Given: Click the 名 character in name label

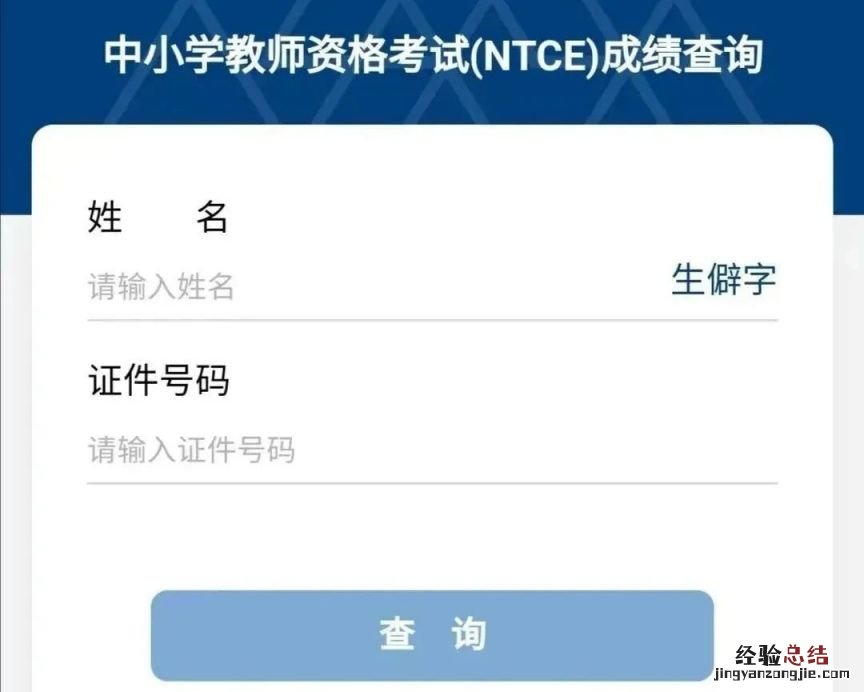Looking at the screenshot, I should tap(212, 217).
